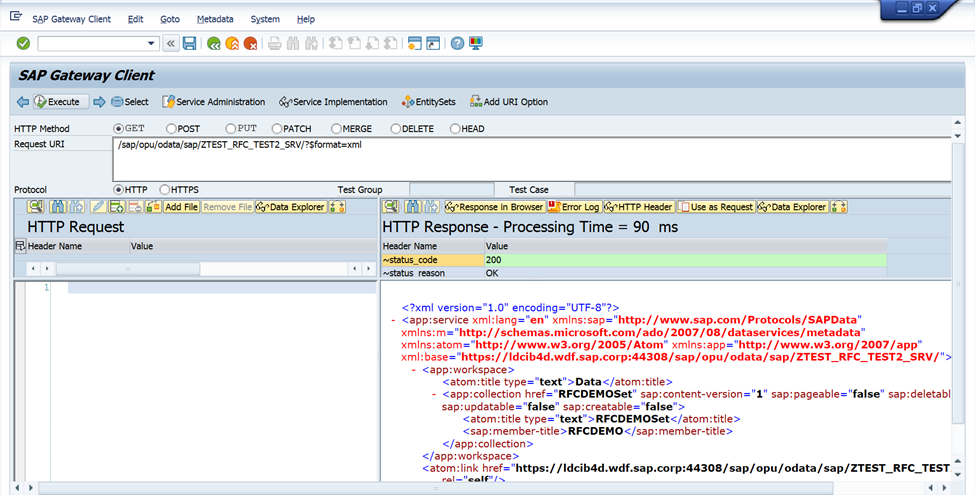Screen dimensions: 975x495
Task: Click the bottom horizontal scrollbar of the window
Action: (435, 488)
